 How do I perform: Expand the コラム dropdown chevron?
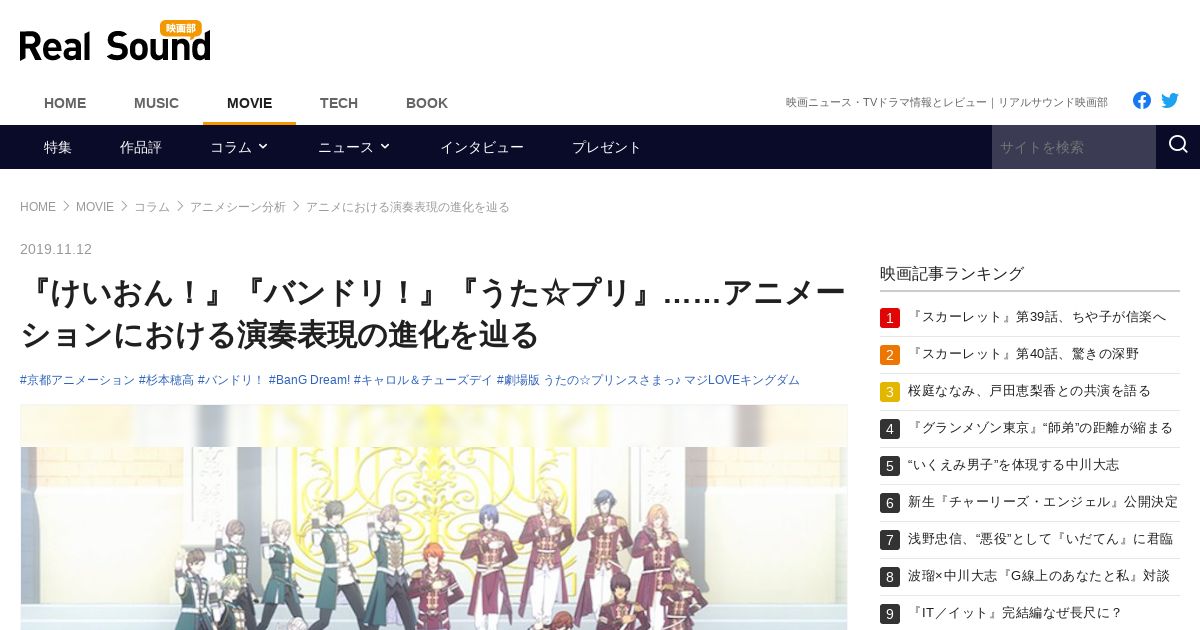pyautogui.click(x=263, y=146)
